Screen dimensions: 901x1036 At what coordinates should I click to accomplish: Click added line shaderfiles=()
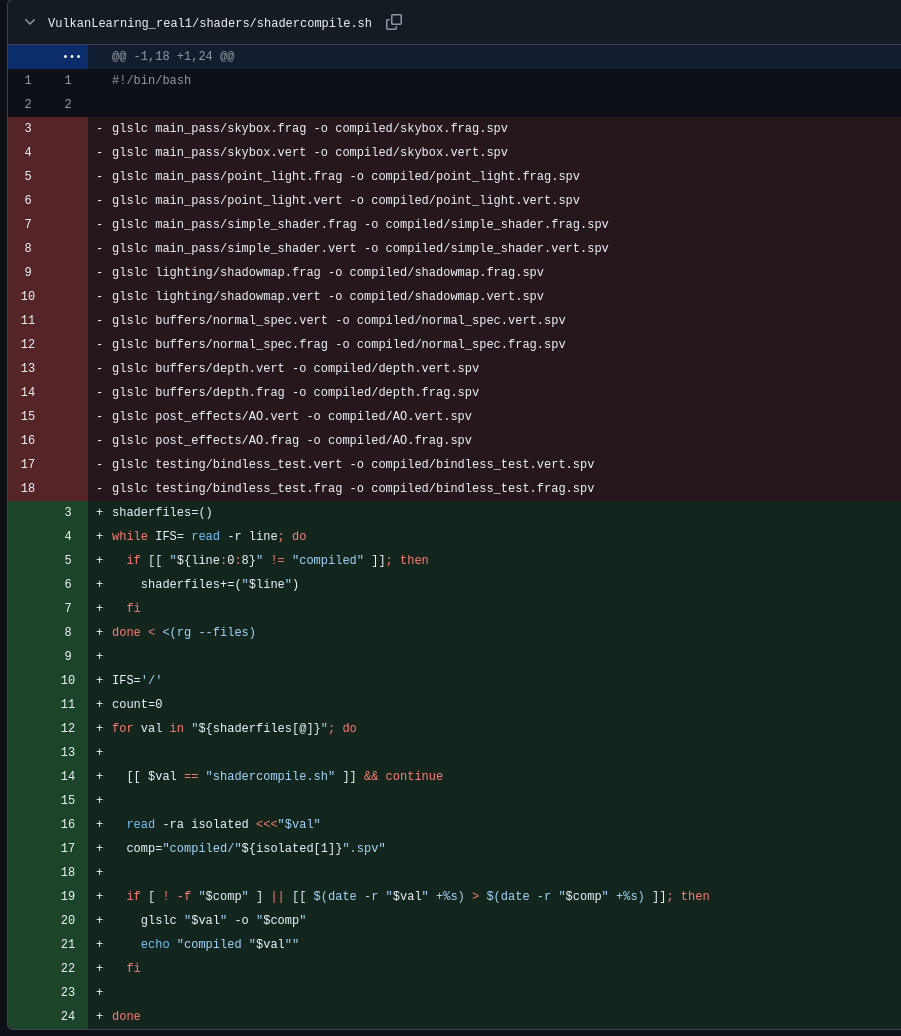(x=162, y=513)
